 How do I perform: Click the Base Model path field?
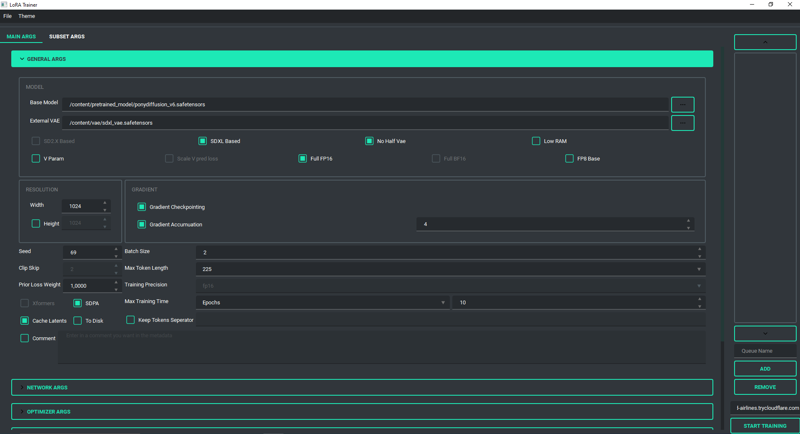coord(365,105)
